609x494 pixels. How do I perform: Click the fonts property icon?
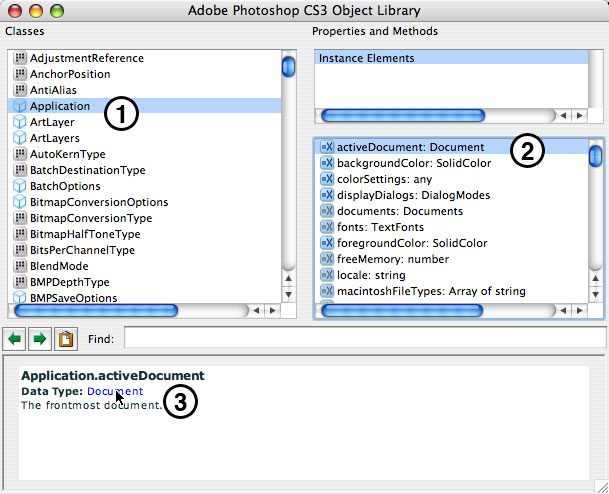327,227
